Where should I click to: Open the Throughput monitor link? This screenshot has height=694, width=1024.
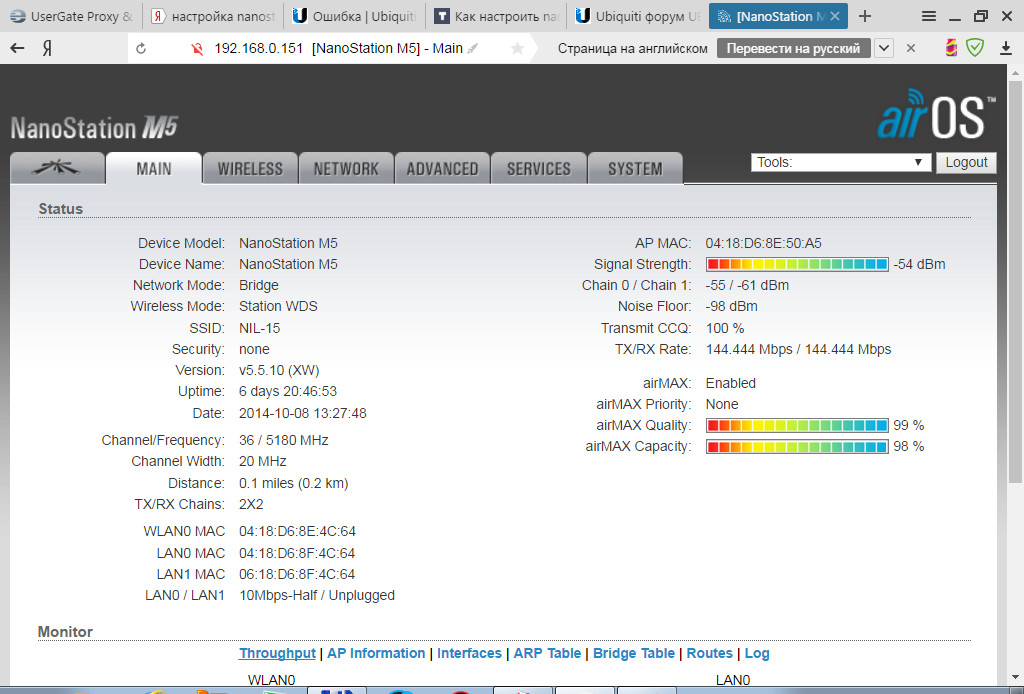click(277, 653)
